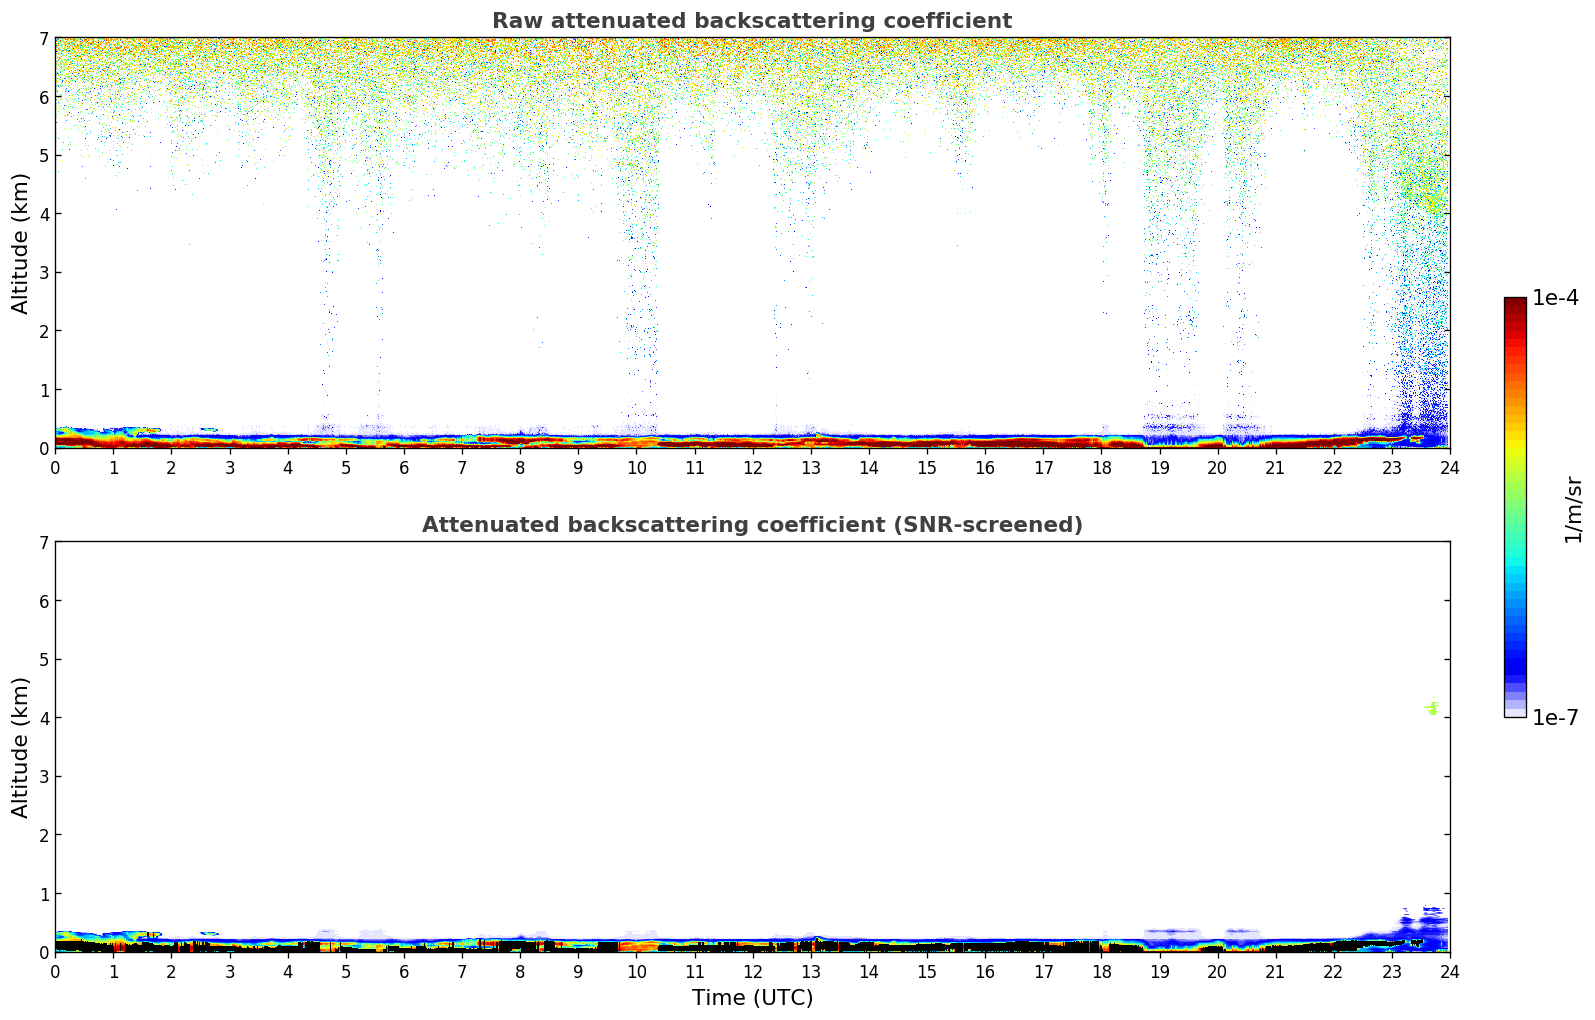Click the '1e-7' colorbar minimum label
This screenshot has width=1595, height=1020.
coord(1555,718)
